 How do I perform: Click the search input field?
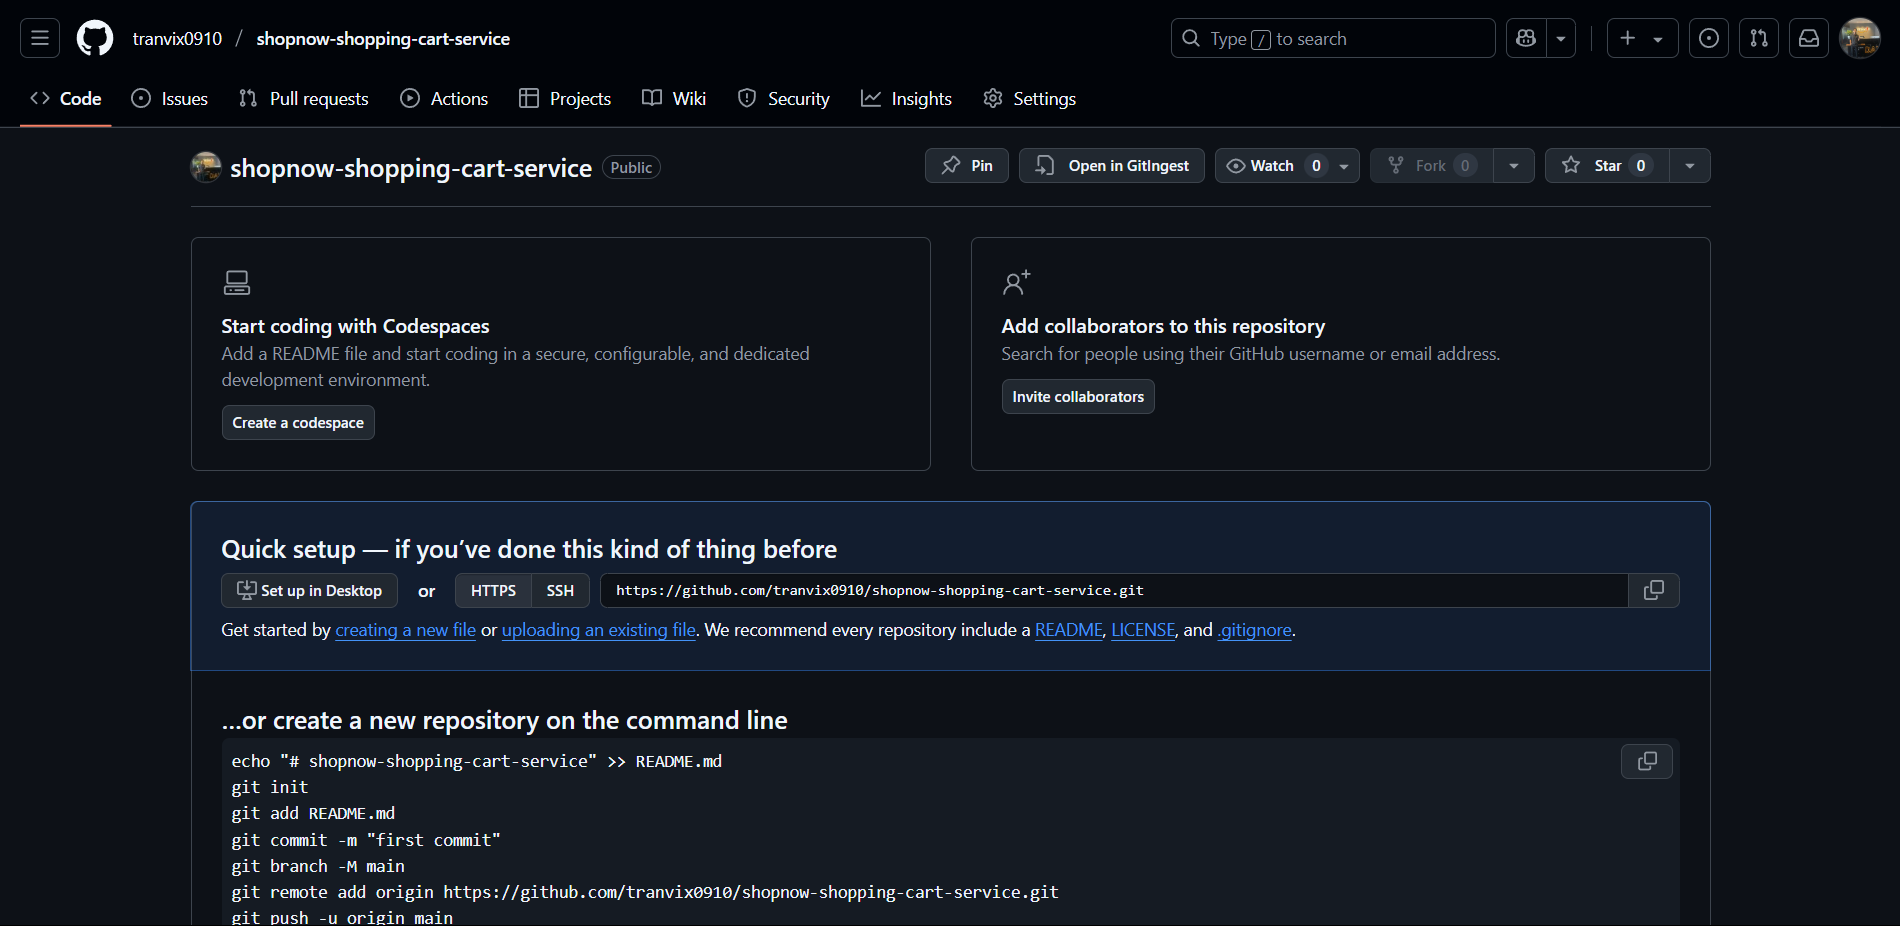point(1332,38)
